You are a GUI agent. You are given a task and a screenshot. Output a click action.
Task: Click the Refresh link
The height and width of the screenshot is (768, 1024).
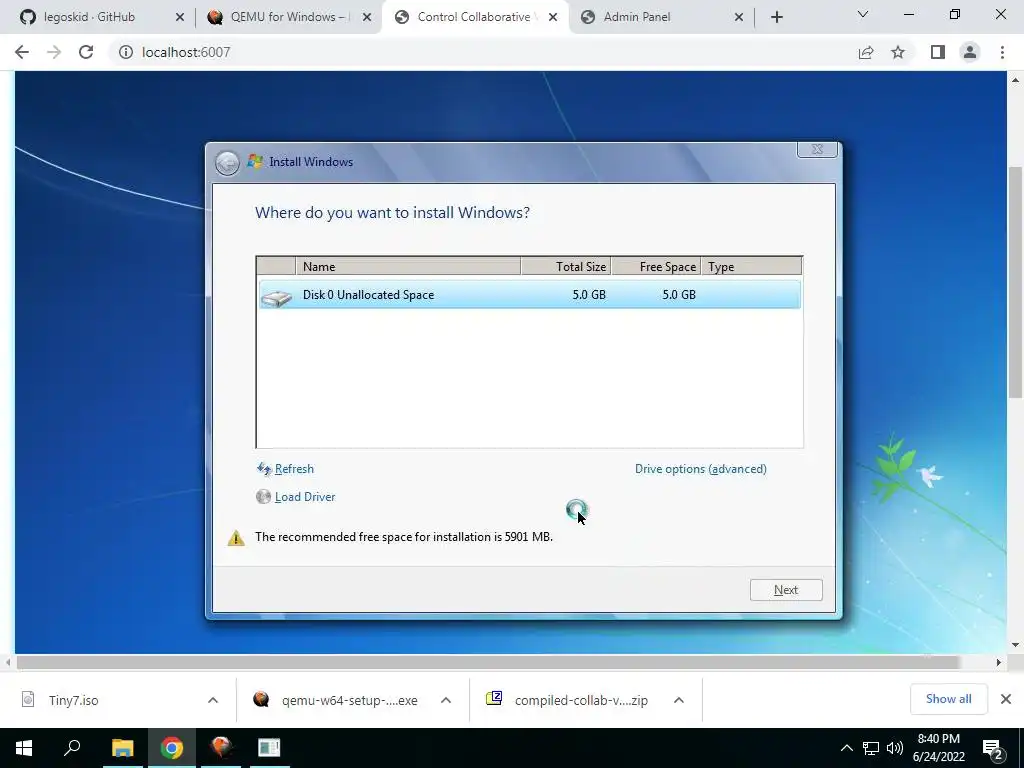pyautogui.click(x=294, y=469)
